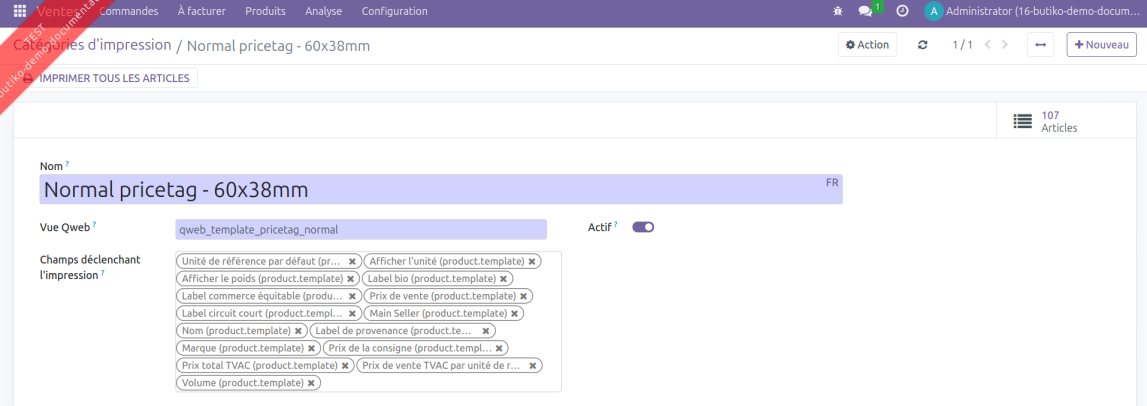Screen dimensions: 1147x406
Task: Click the Volume tag text
Action: 243,383
